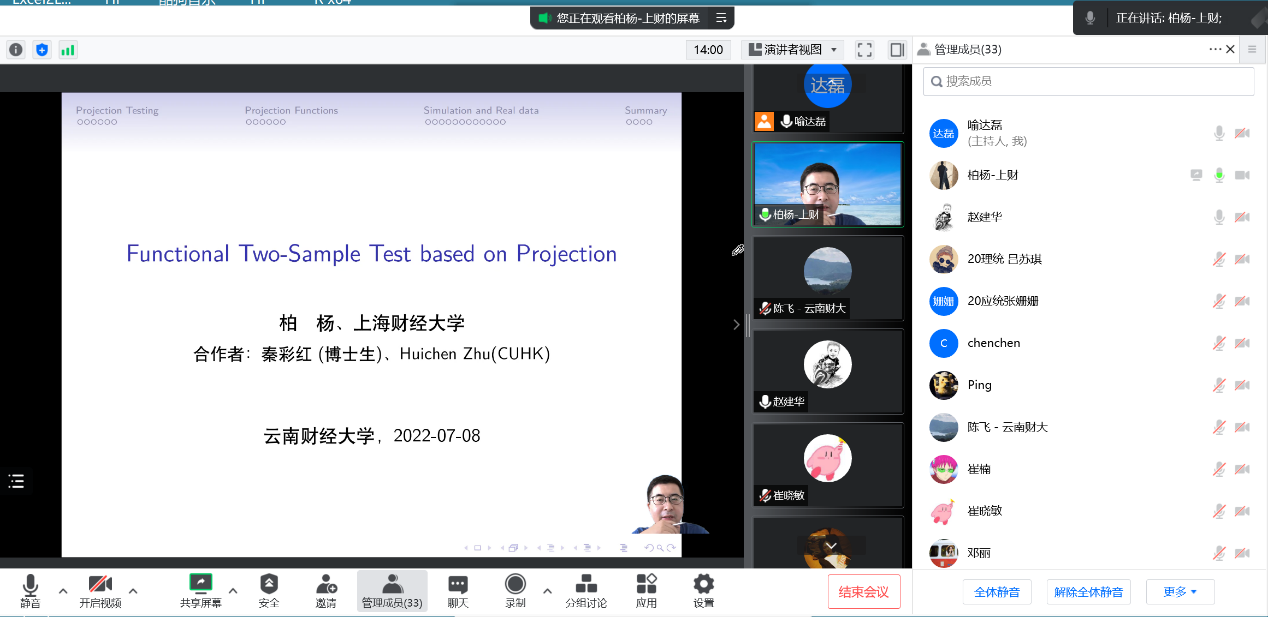1268x617 pixels.
Task: Go to Projection Testing slide section
Action: (117, 110)
